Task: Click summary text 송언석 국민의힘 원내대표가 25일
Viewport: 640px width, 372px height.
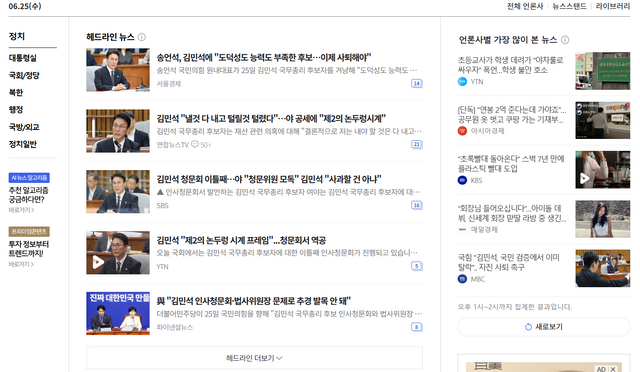Action: click(x=287, y=70)
